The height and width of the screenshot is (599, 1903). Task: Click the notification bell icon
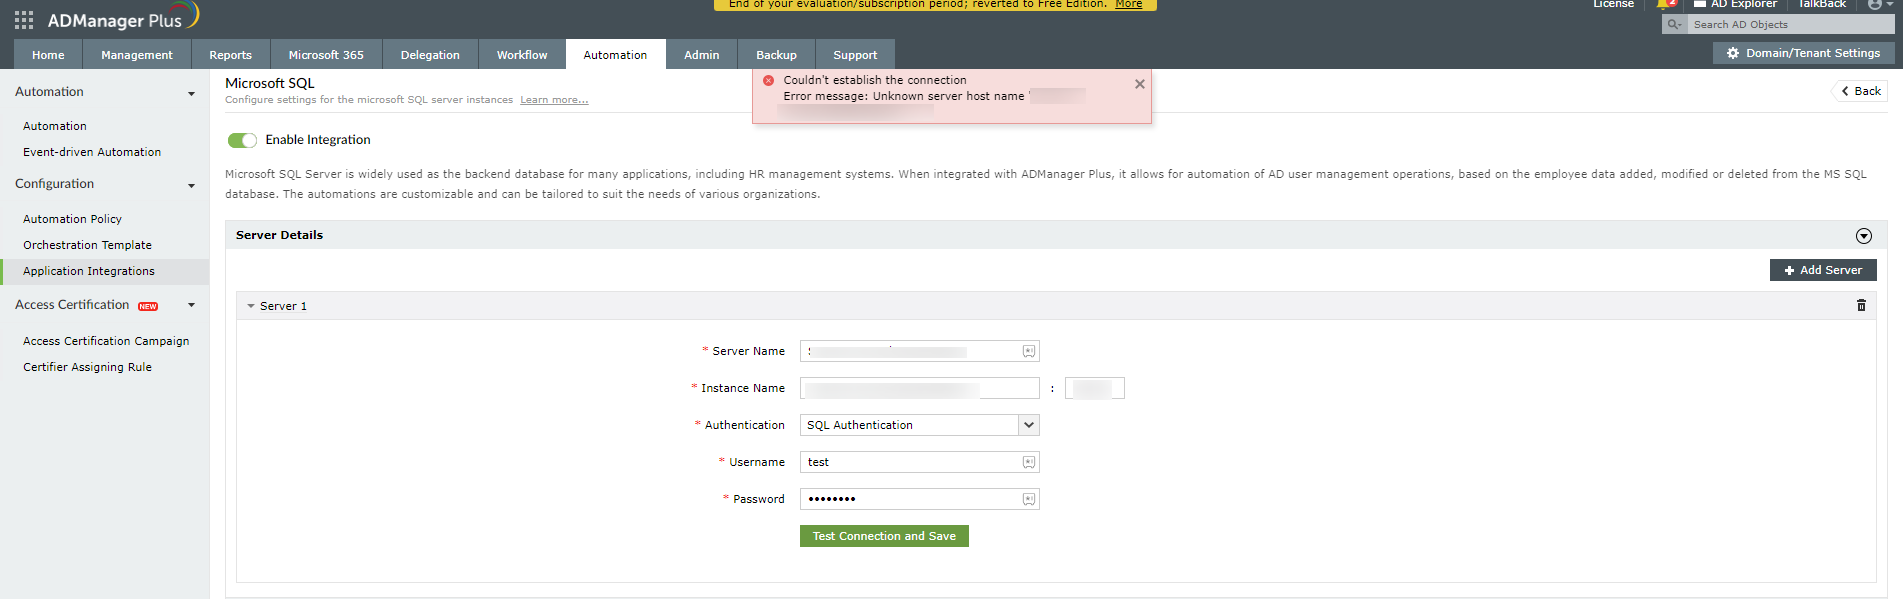pyautogui.click(x=1664, y=5)
